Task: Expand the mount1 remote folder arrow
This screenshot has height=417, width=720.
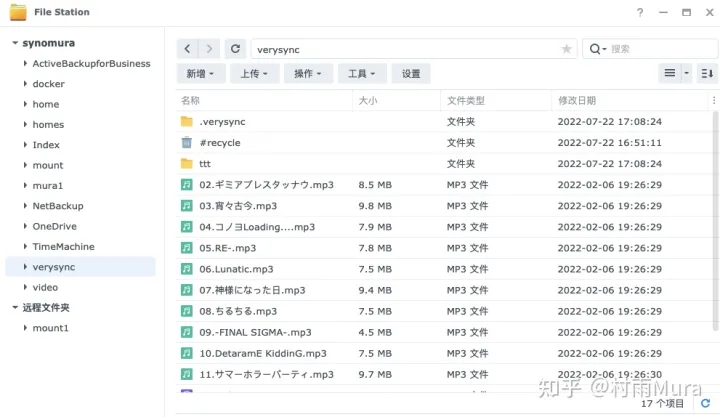Action: [x=25, y=328]
